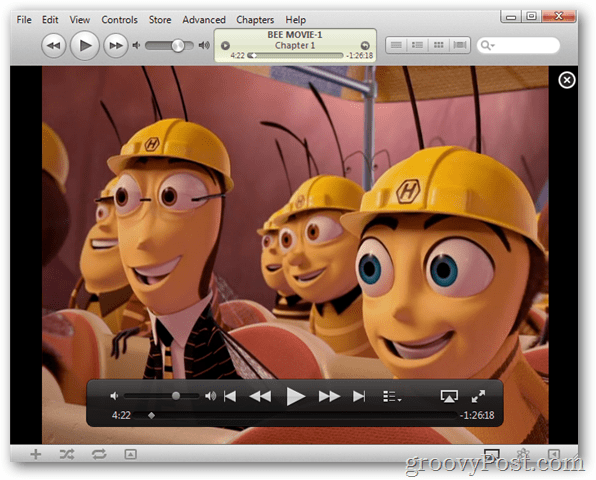Click the right circular arrow in the now-playing display
Viewport: 596px width, 480px height.
[x=365, y=46]
